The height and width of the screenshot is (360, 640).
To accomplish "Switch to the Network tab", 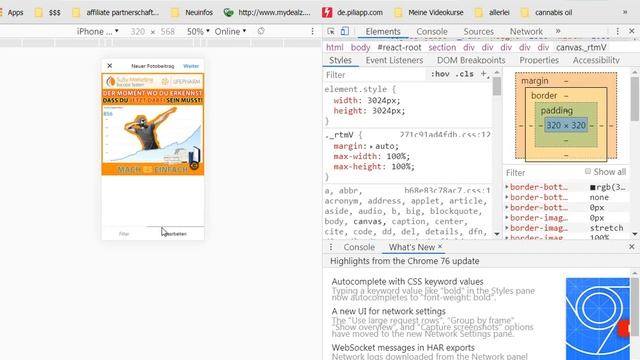I will 526,31.
